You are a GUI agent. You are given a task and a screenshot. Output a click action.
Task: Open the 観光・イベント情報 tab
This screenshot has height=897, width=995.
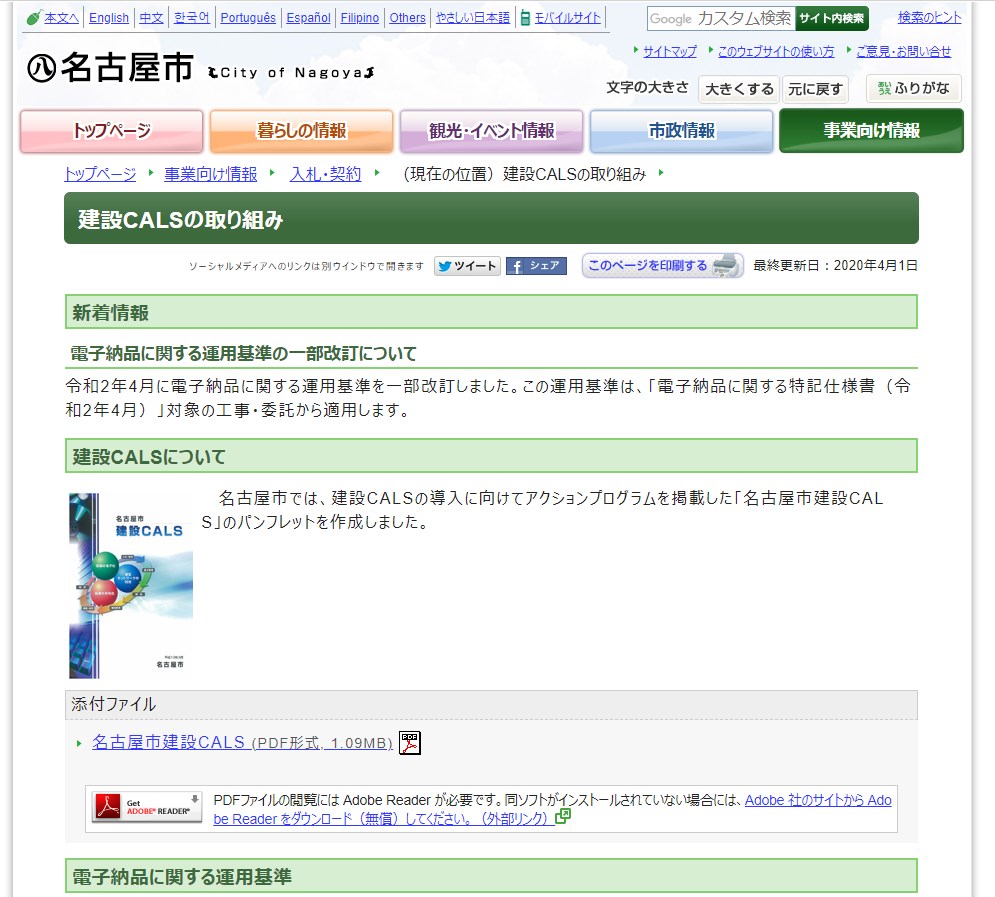click(491, 131)
